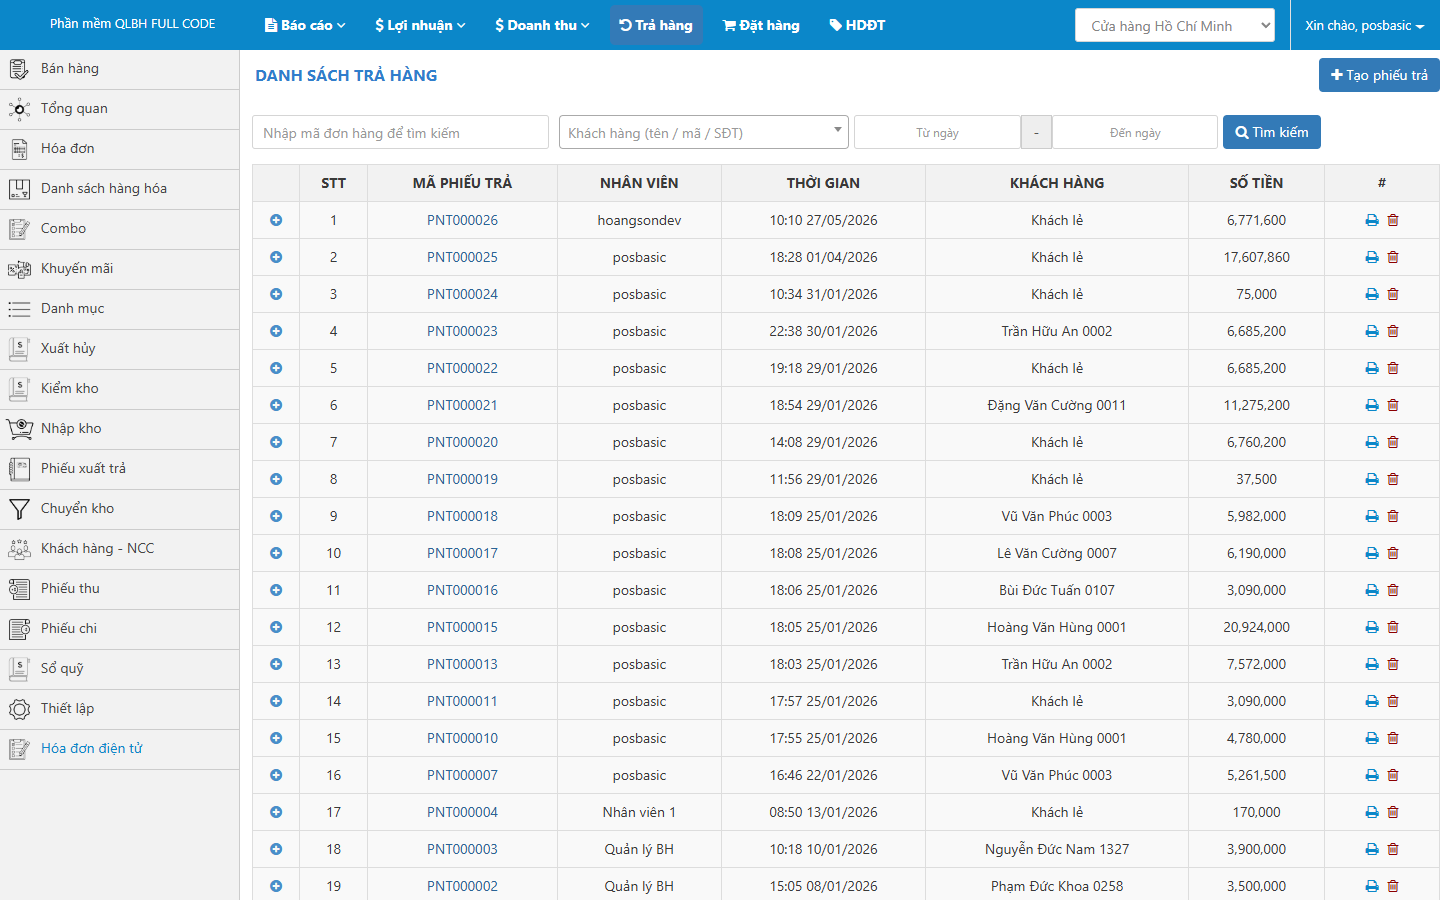Open the Bán hàng sidebar icon
1440x900 pixels.
pyautogui.click(x=19, y=69)
